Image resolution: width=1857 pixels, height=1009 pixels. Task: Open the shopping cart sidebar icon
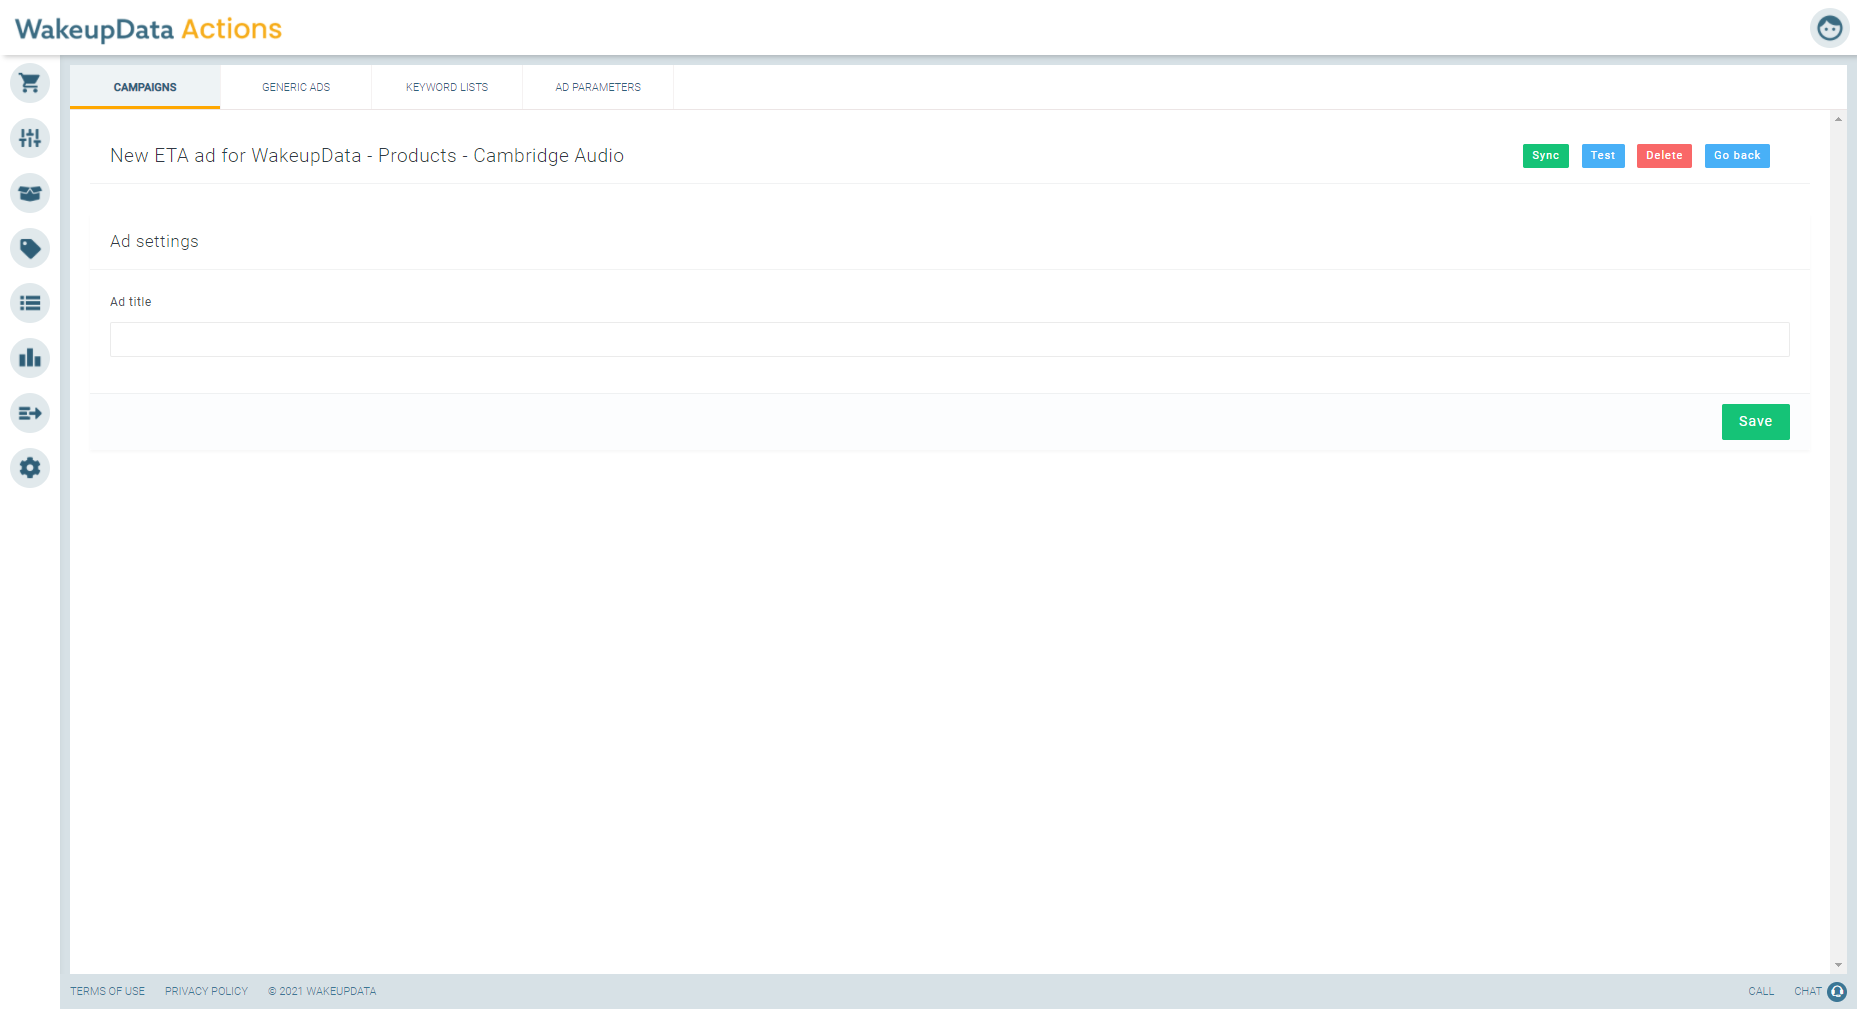[x=30, y=83]
